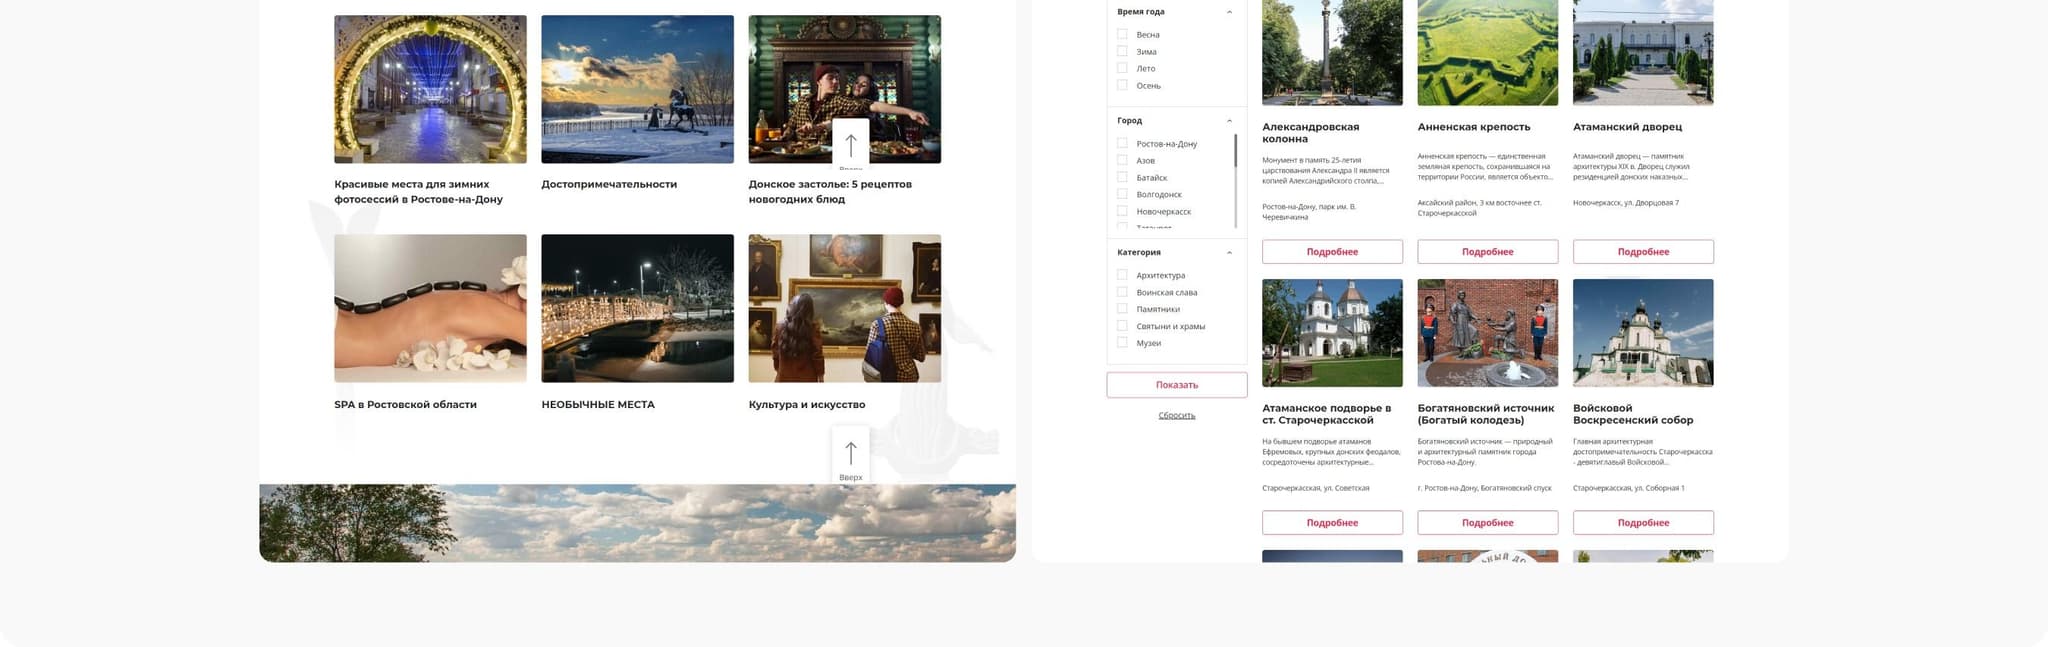Viewport: 2048px width, 647px height.
Task: Tick the Музеи category checkbox
Action: [1122, 343]
